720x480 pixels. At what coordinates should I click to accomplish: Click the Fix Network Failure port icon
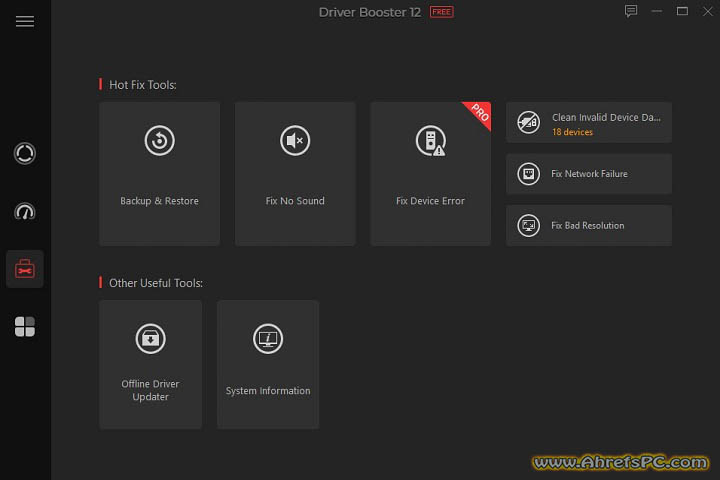click(529, 174)
